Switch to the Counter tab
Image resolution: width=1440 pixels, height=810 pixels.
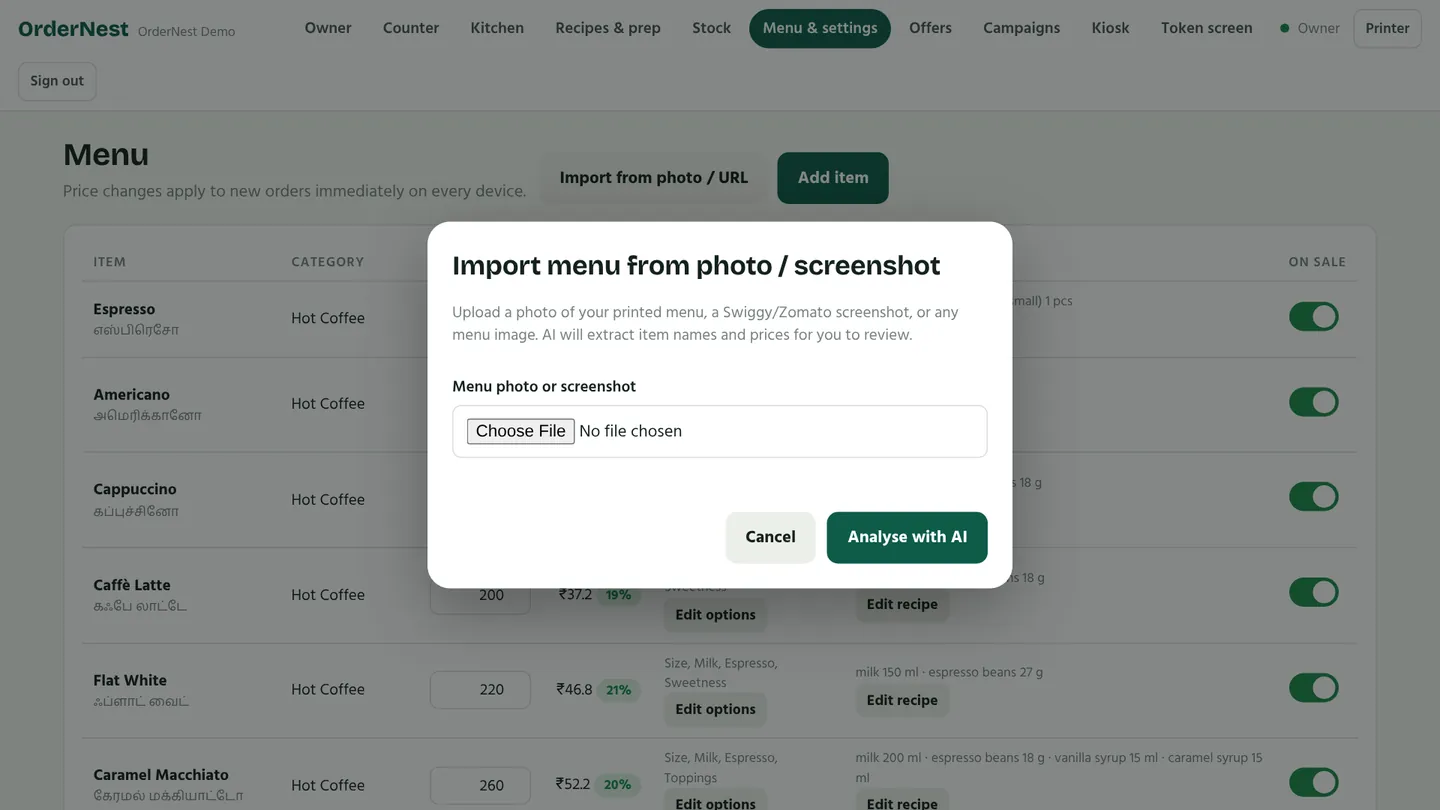coord(411,28)
